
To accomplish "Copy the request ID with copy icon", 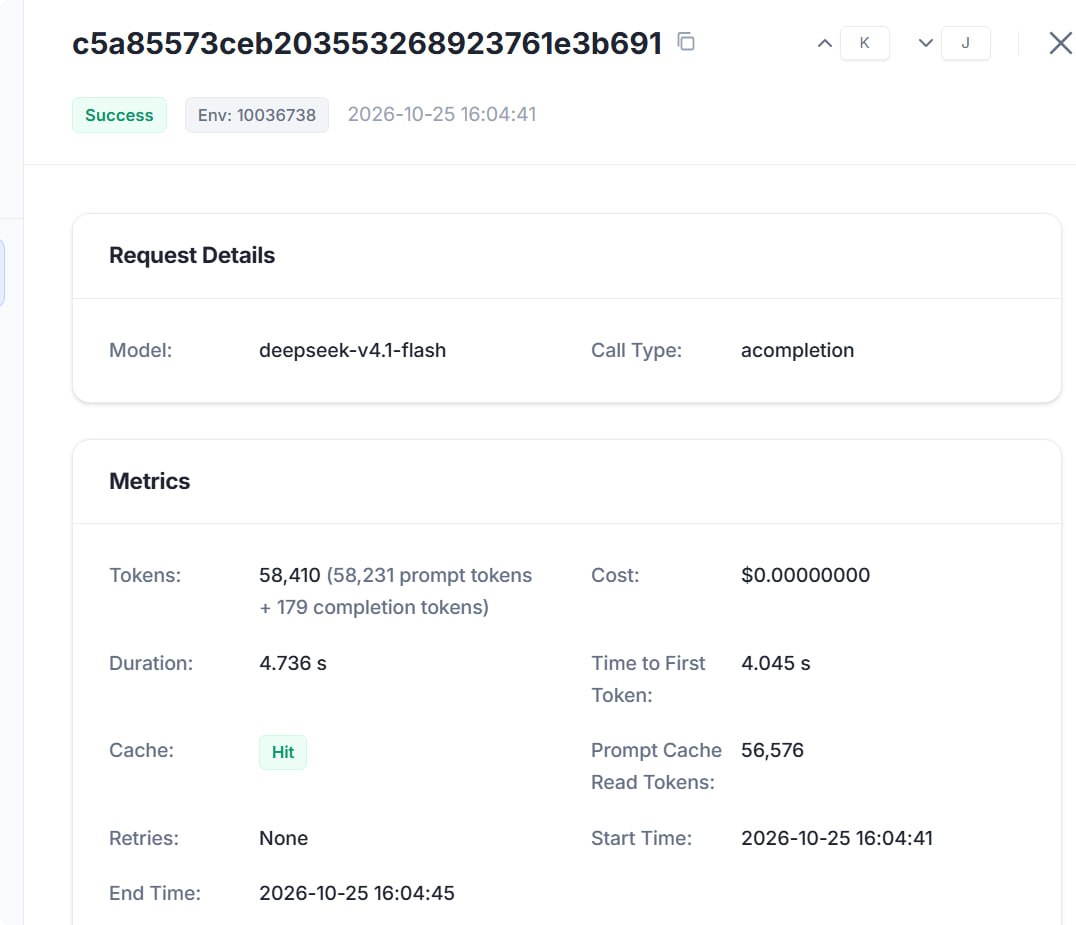I will click(x=686, y=42).
